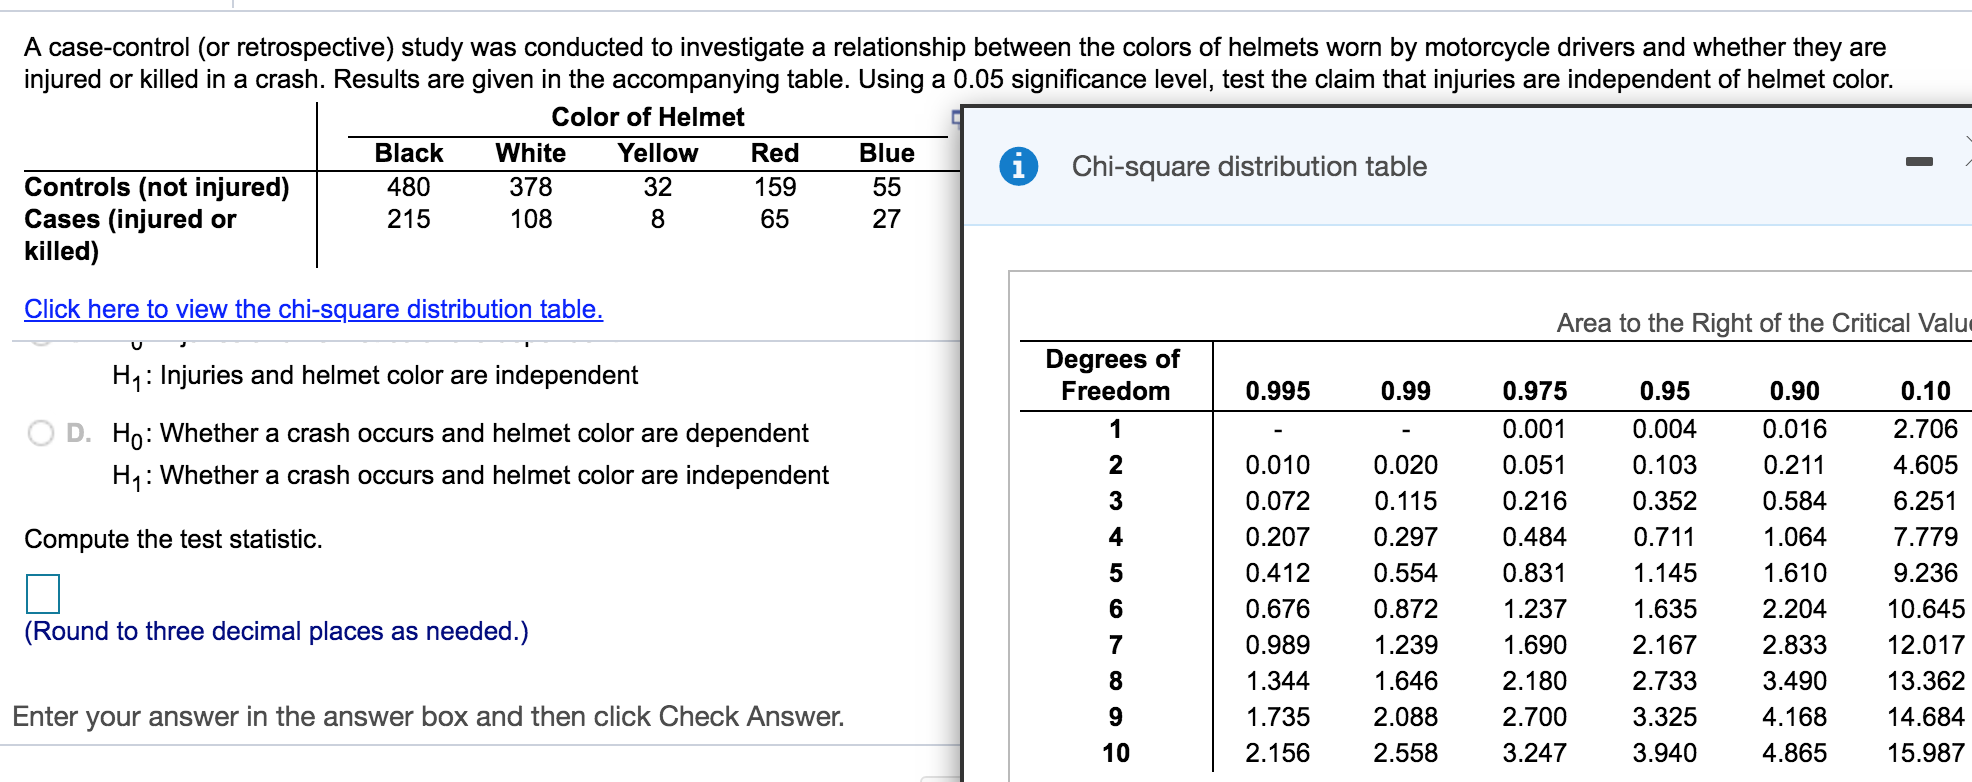The width and height of the screenshot is (1972, 782).
Task: Click degrees of freedom row 9 label
Action: point(1115,717)
